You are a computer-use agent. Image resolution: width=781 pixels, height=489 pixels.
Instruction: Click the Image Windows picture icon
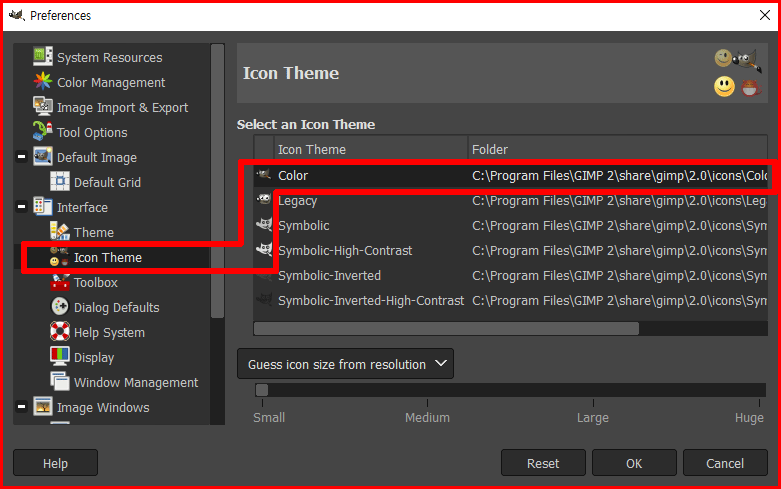coord(43,407)
